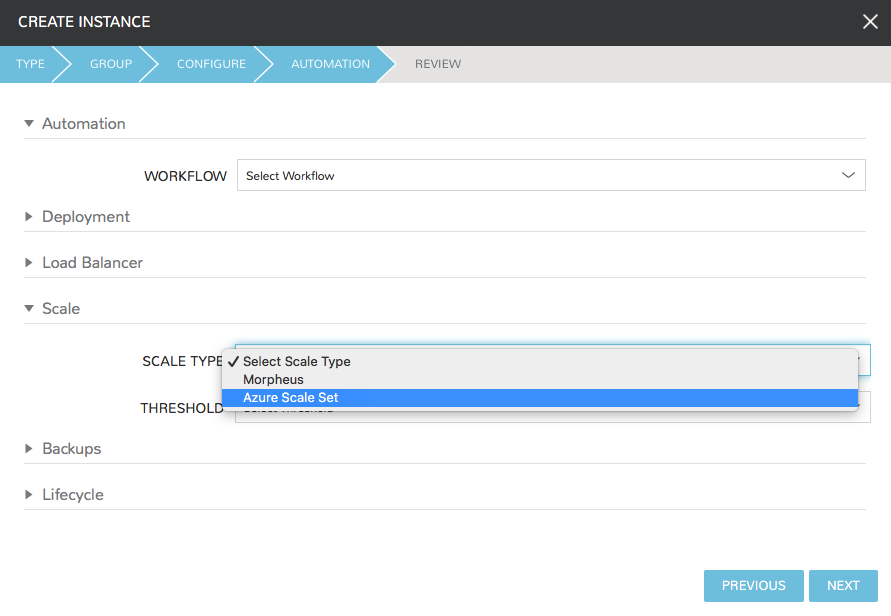The width and height of the screenshot is (891, 616).
Task: Go to the TYPE wizard step
Action: [30, 64]
